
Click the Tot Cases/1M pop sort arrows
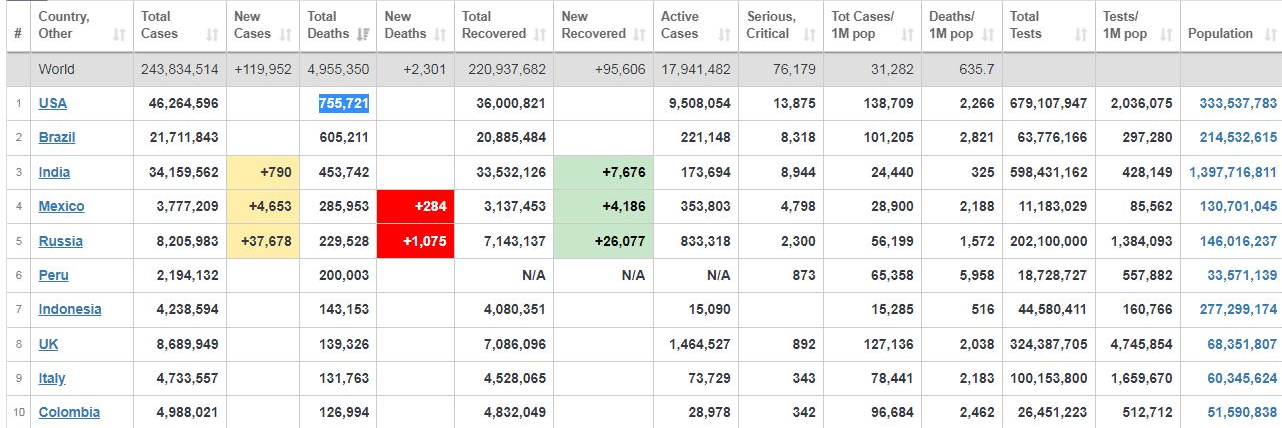[x=908, y=34]
